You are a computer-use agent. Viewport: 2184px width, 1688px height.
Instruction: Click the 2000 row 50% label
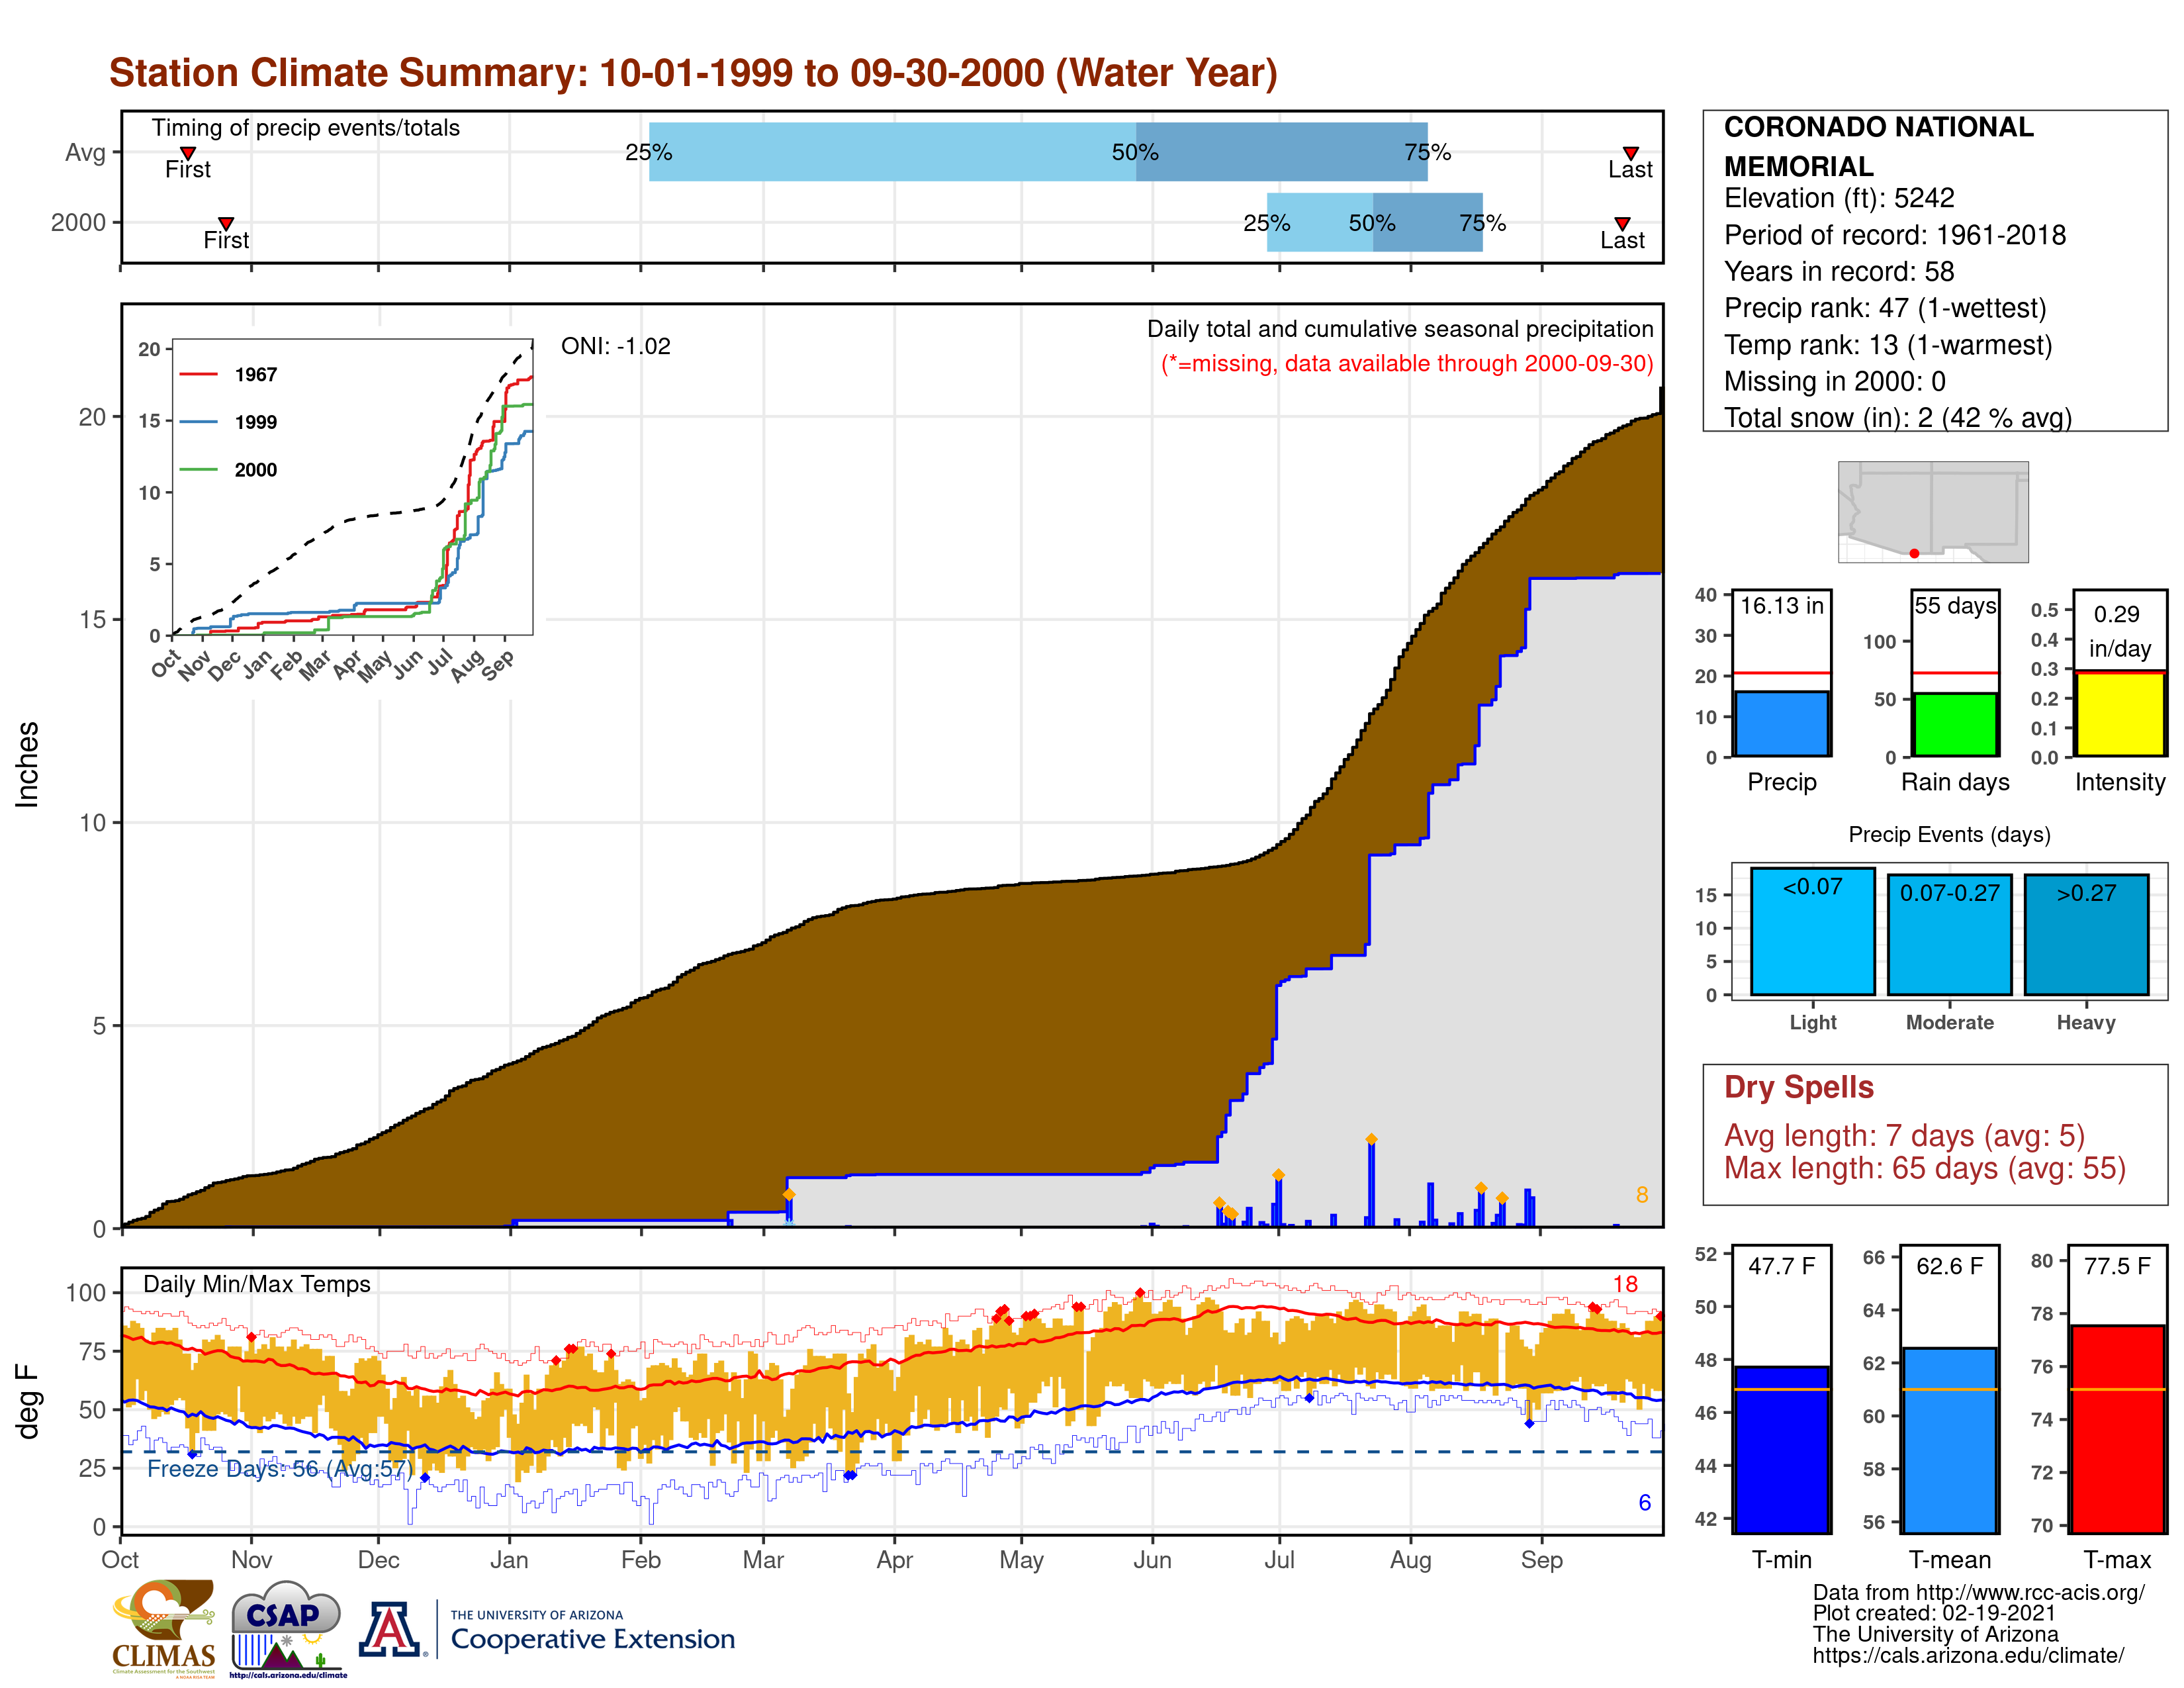point(1372,223)
